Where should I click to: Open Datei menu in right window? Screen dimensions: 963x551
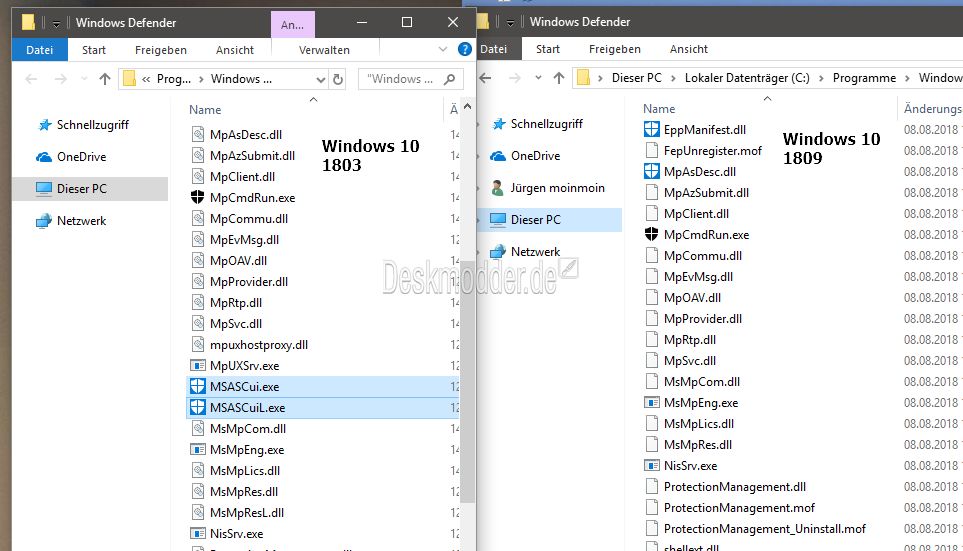click(494, 49)
